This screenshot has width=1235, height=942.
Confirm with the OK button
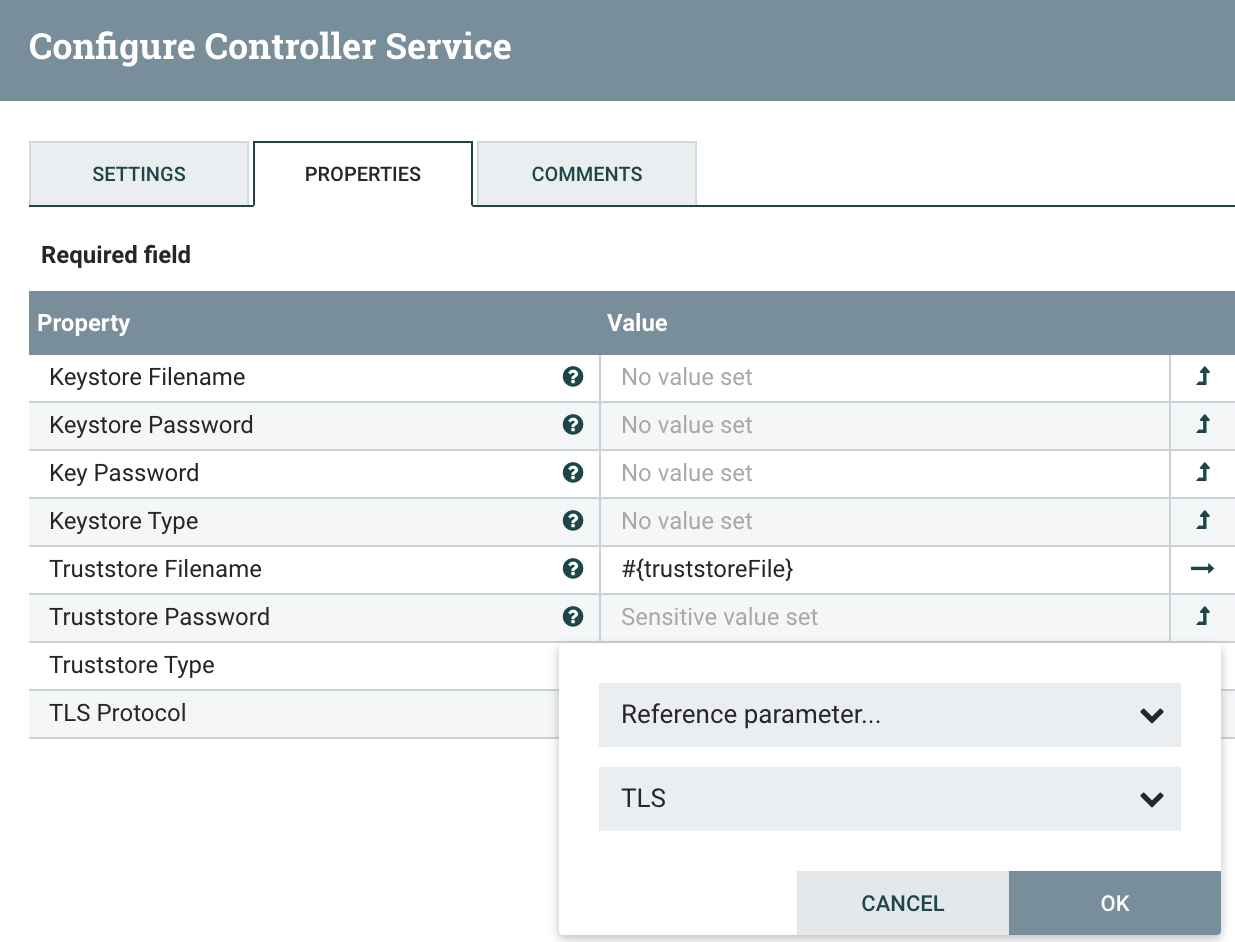(x=1114, y=903)
